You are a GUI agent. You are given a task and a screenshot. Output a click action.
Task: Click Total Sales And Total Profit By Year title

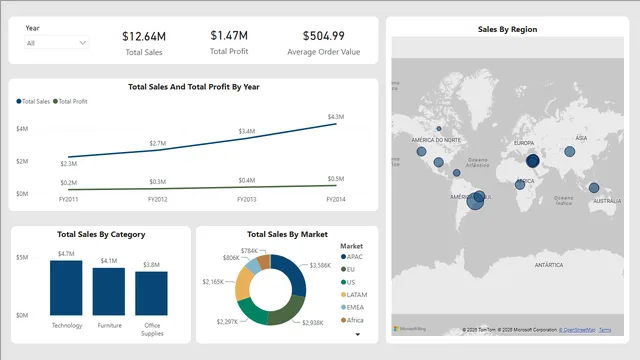[x=193, y=87]
